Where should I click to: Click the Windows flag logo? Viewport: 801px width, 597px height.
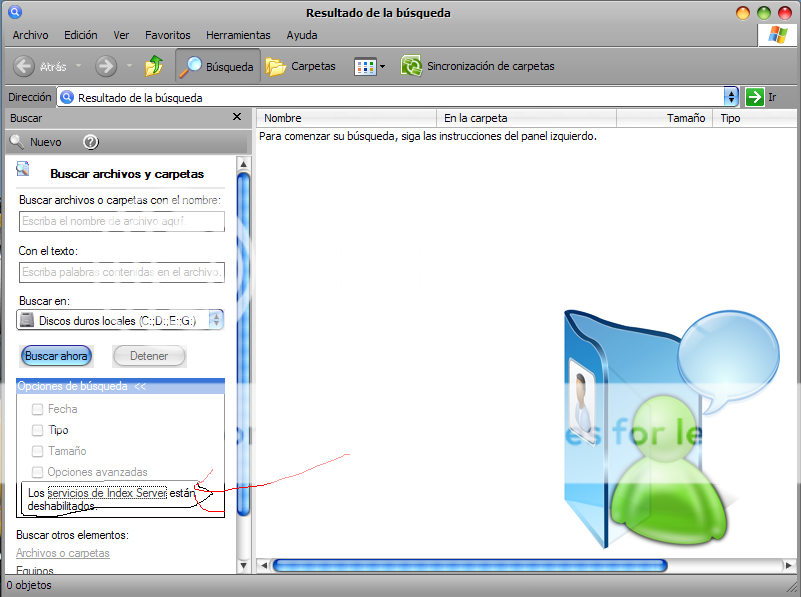(x=778, y=35)
